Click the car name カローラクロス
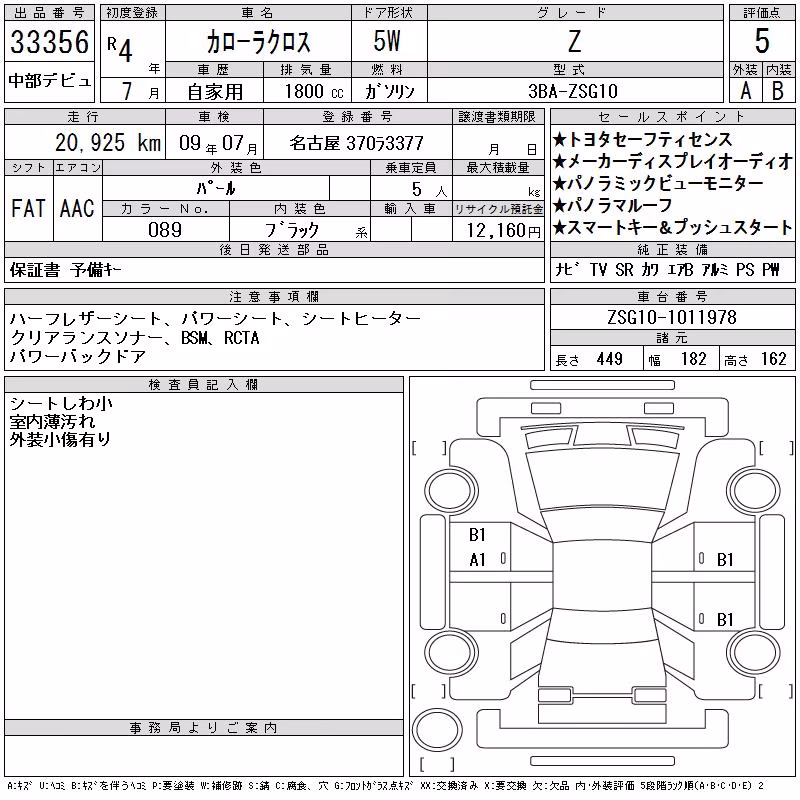800x800 pixels. pyautogui.click(x=258, y=42)
